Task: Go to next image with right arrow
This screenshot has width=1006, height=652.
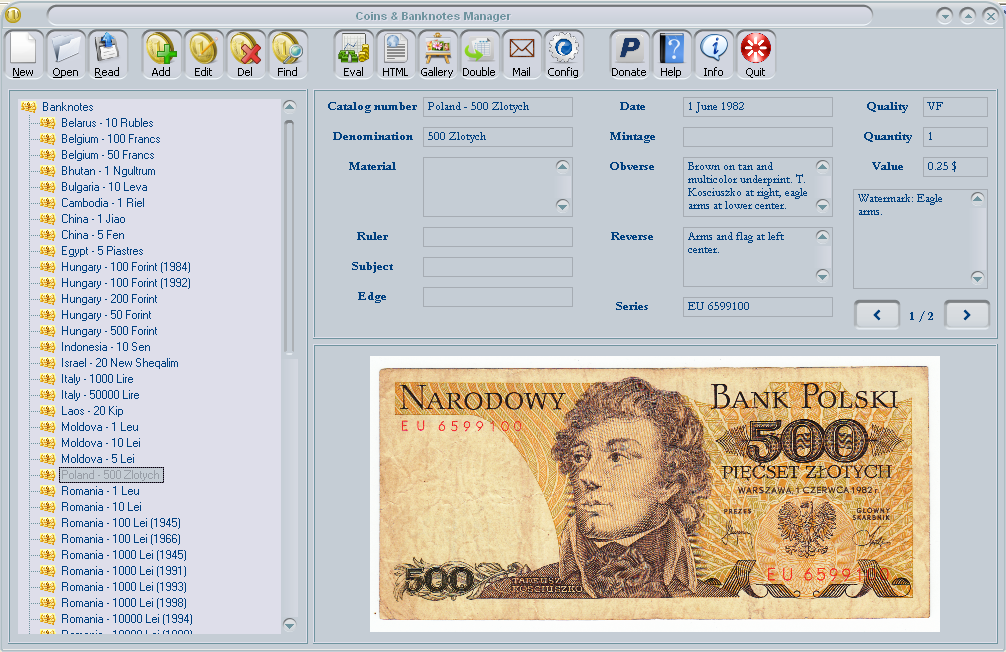Action: coord(967,315)
